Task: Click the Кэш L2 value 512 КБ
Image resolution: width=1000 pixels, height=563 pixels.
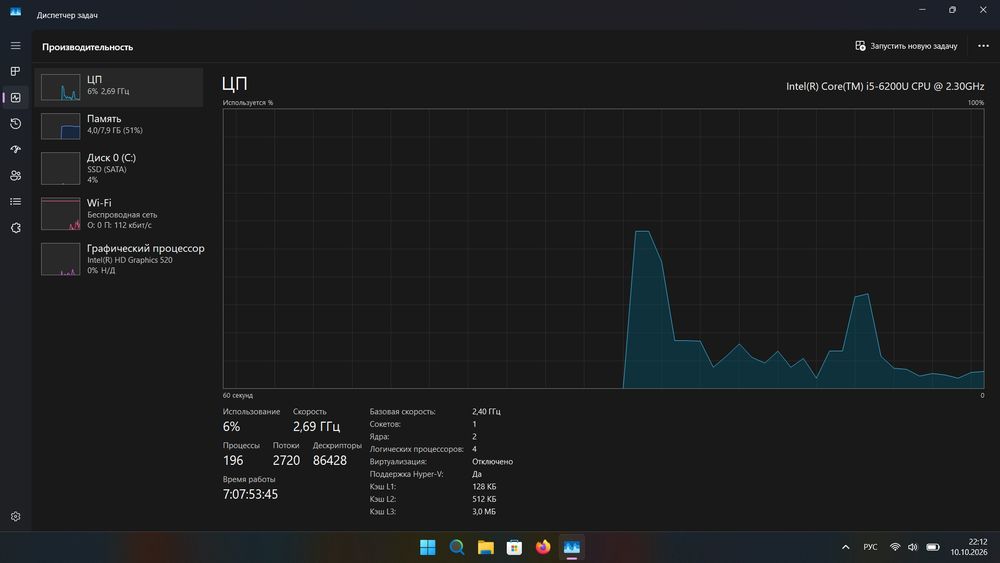Action: pyautogui.click(x=484, y=499)
